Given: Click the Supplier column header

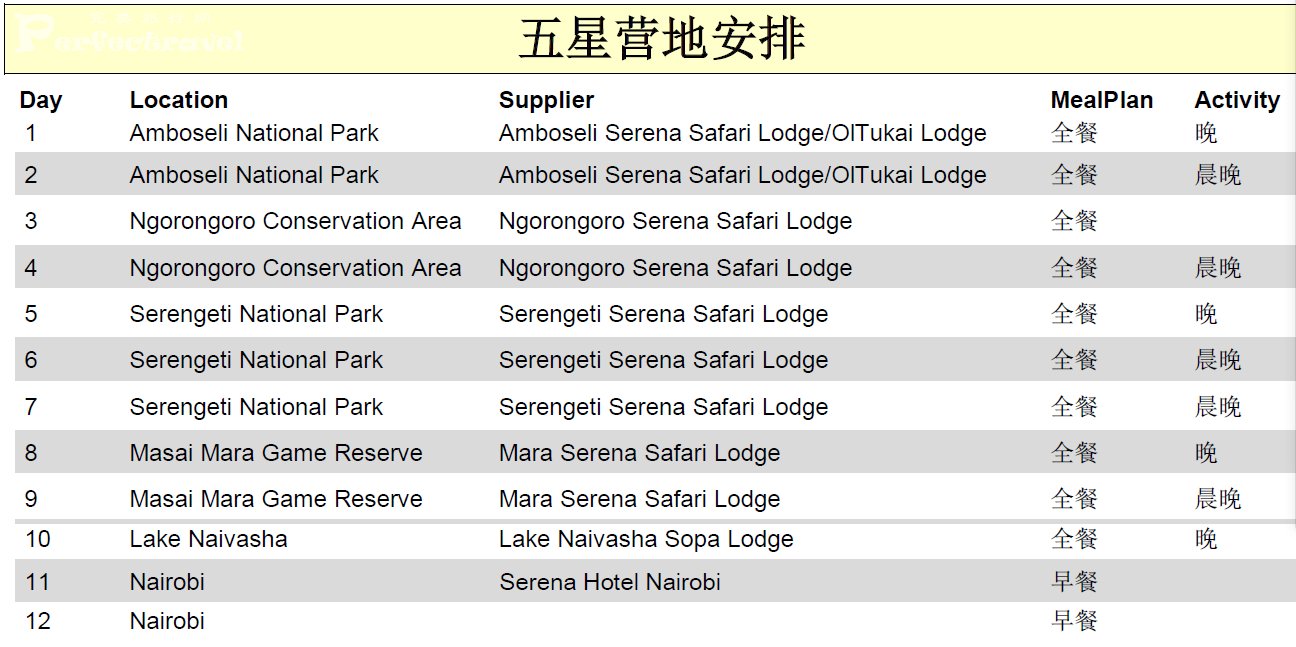Looking at the screenshot, I should [547, 100].
